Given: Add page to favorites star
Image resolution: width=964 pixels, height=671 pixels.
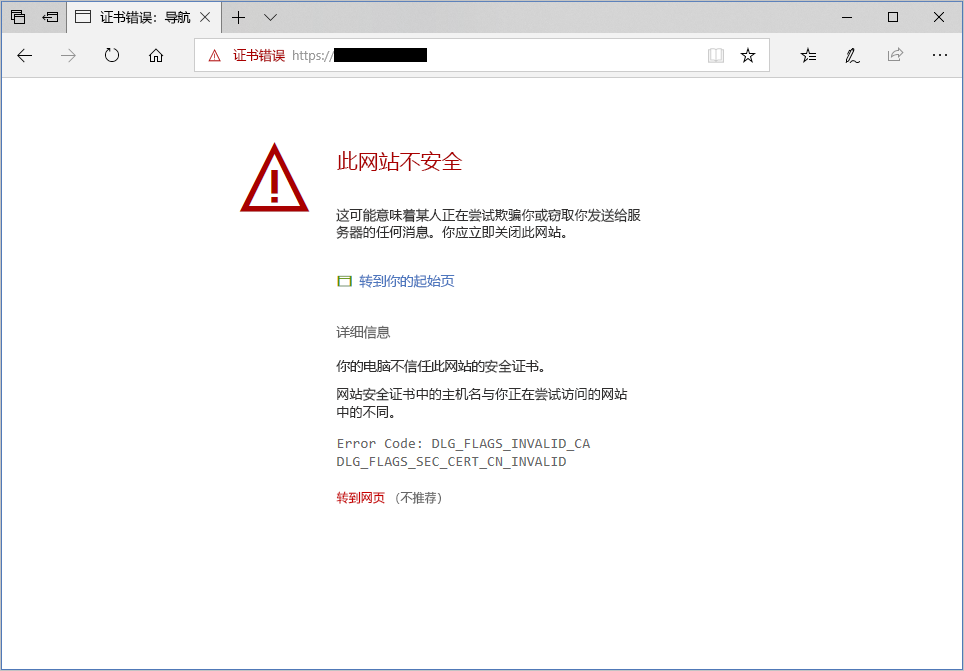Looking at the screenshot, I should [x=748, y=56].
